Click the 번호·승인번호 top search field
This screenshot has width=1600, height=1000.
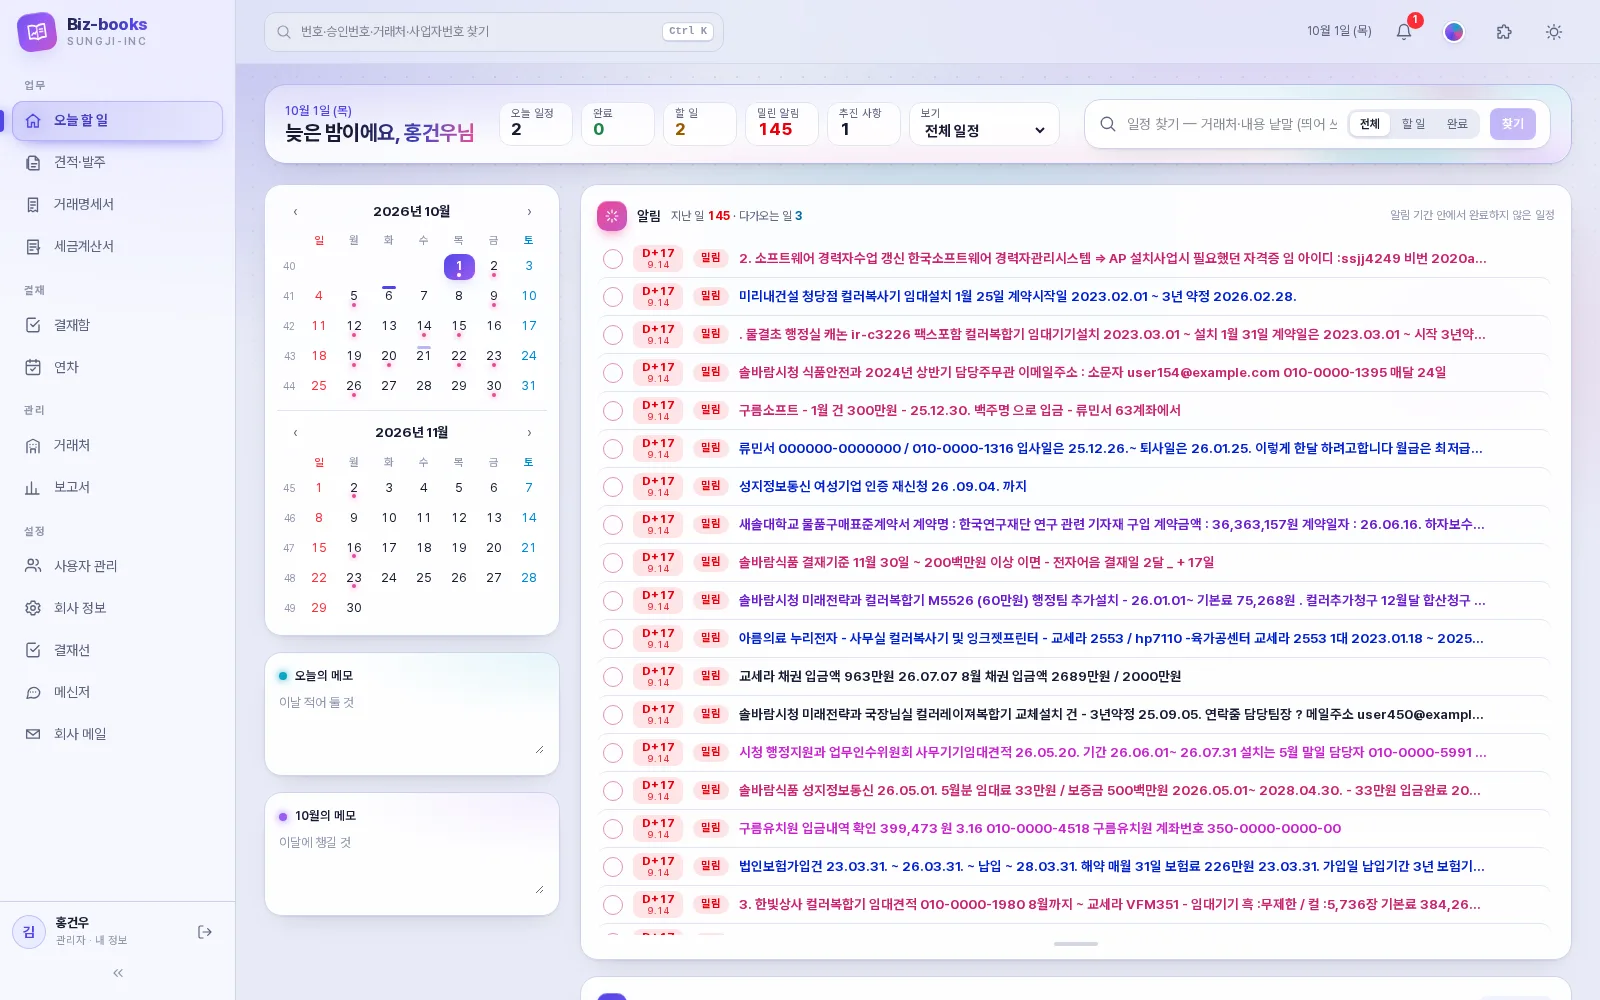click(494, 32)
